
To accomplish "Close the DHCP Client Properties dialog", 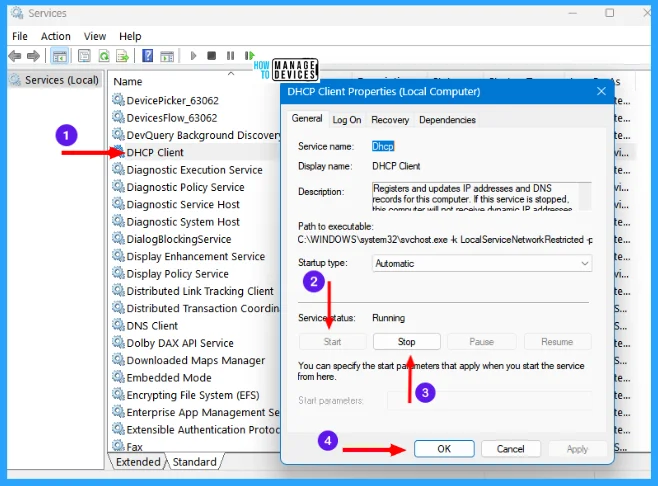I will click(601, 91).
